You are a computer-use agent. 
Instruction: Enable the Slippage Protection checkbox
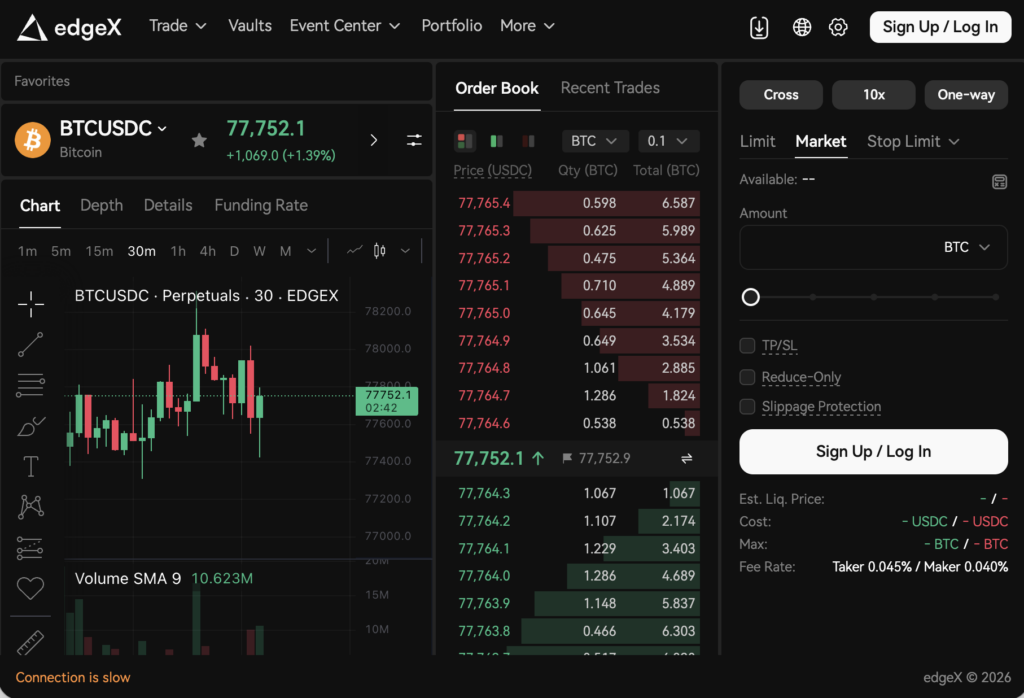[x=747, y=407]
